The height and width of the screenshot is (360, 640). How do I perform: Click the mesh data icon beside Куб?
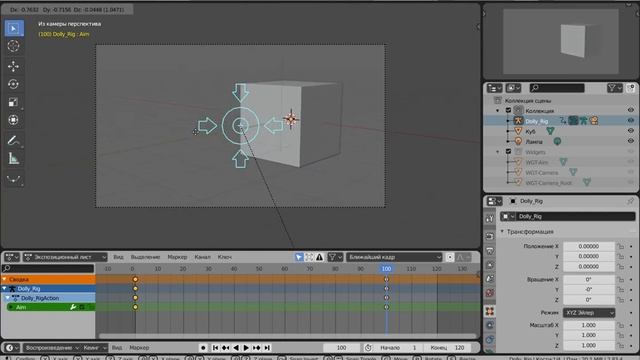coord(550,131)
